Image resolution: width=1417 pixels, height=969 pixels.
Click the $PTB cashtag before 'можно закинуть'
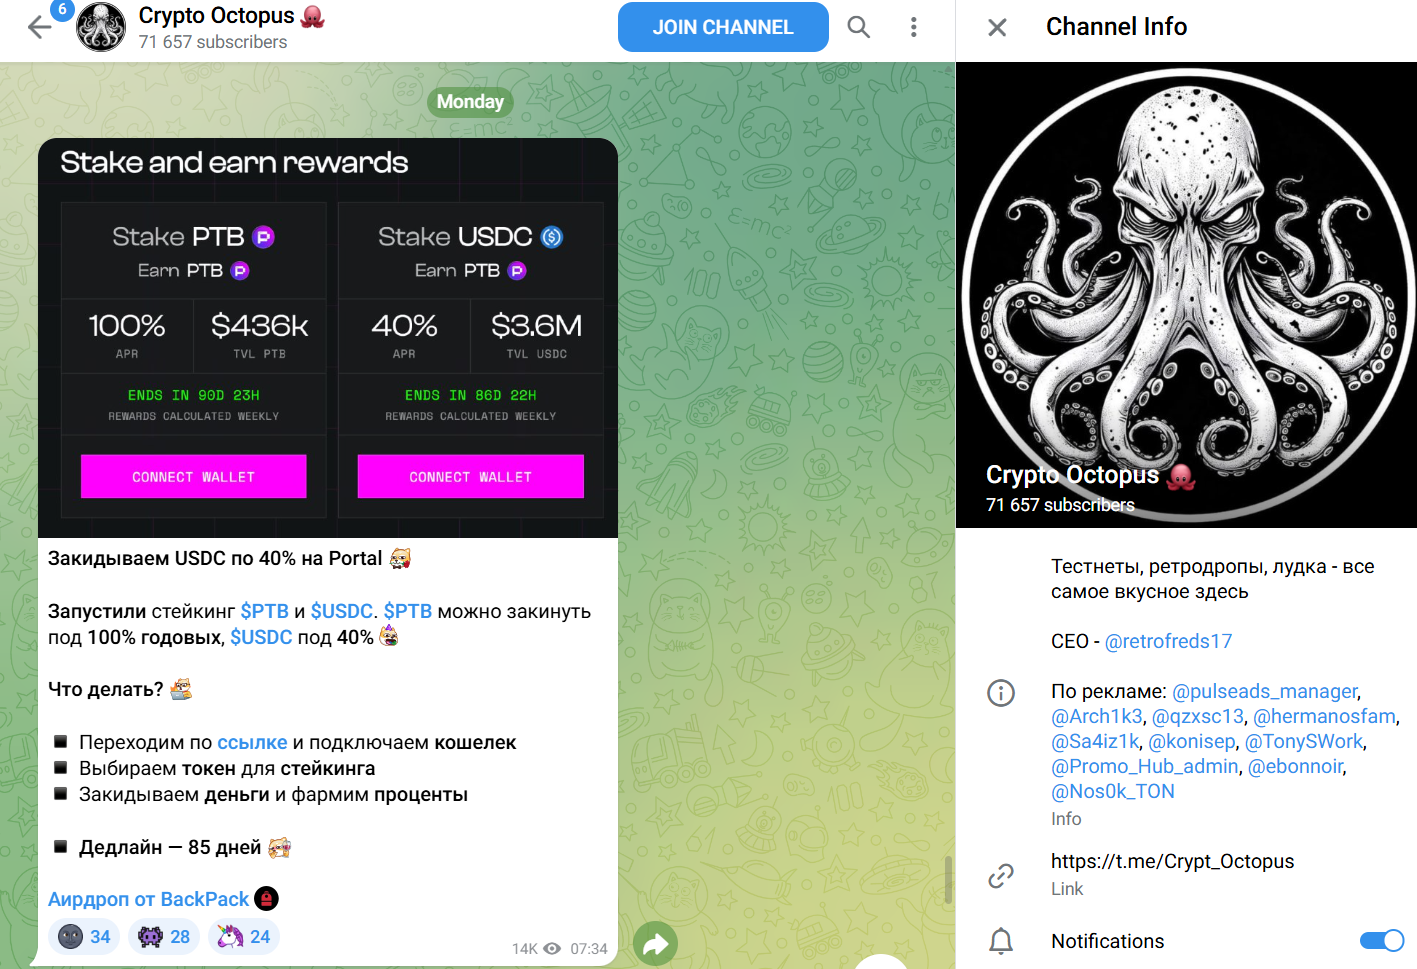click(x=408, y=611)
